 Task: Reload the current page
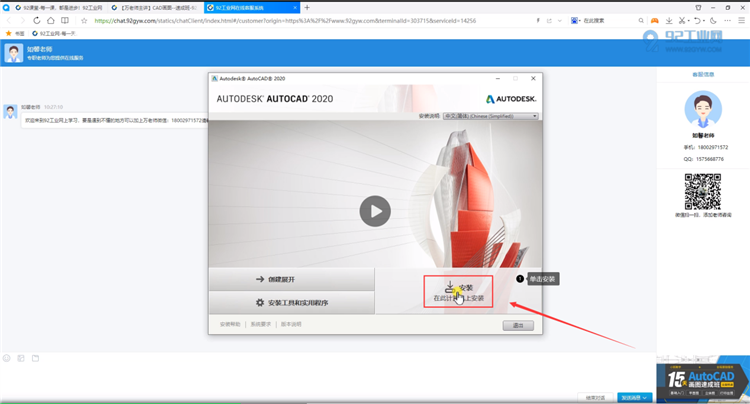(x=36, y=21)
